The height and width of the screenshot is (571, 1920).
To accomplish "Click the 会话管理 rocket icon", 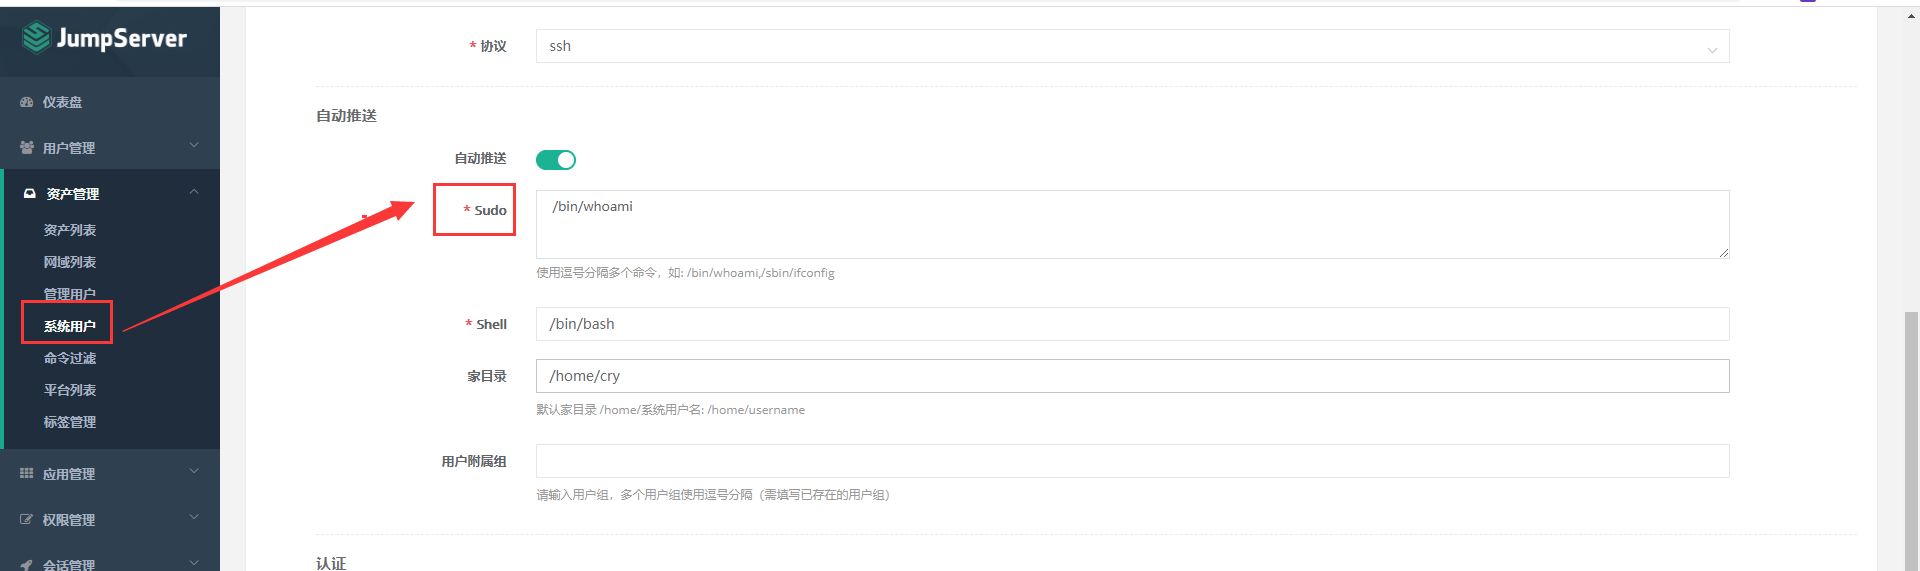I will tap(27, 565).
